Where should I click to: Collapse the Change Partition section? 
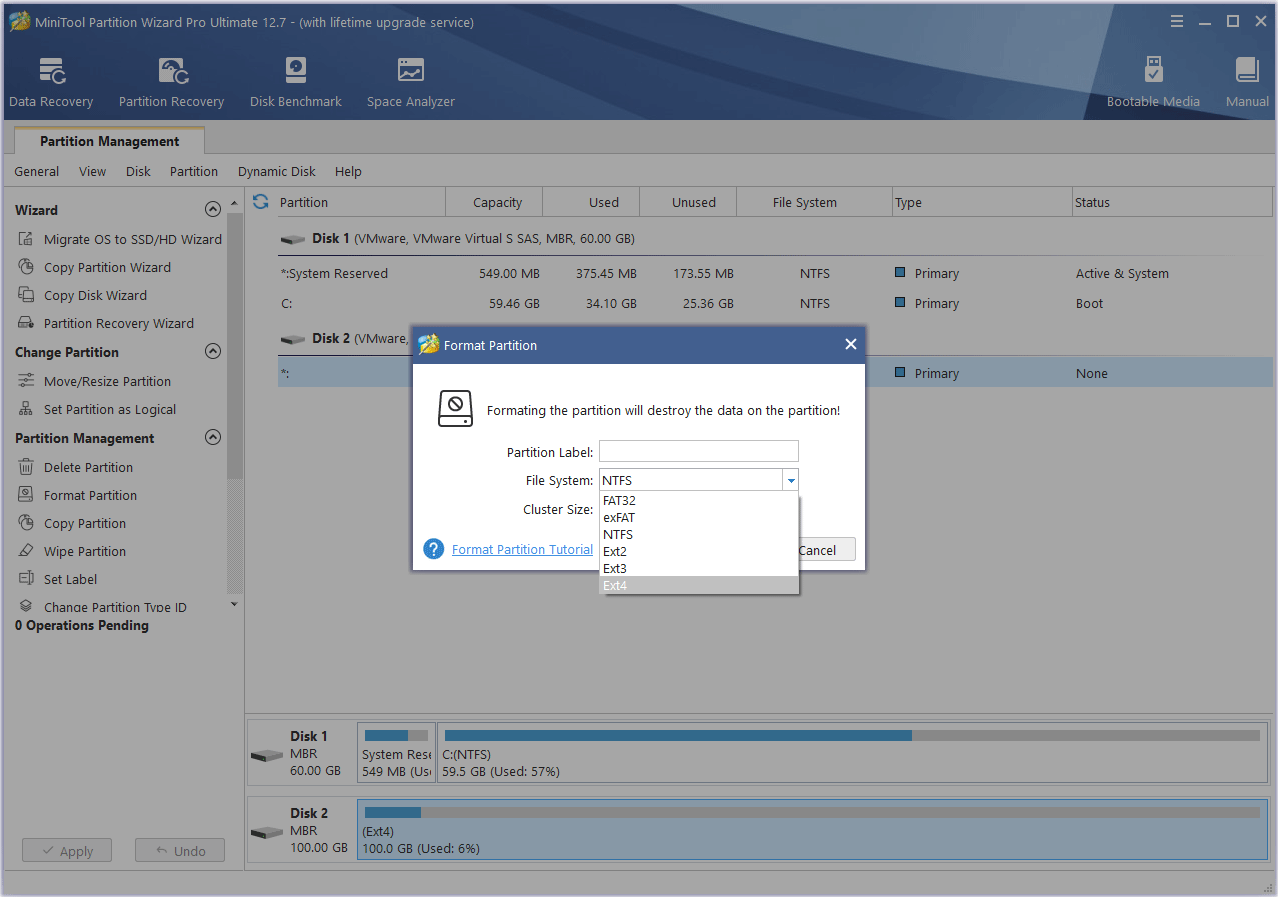pyautogui.click(x=212, y=352)
